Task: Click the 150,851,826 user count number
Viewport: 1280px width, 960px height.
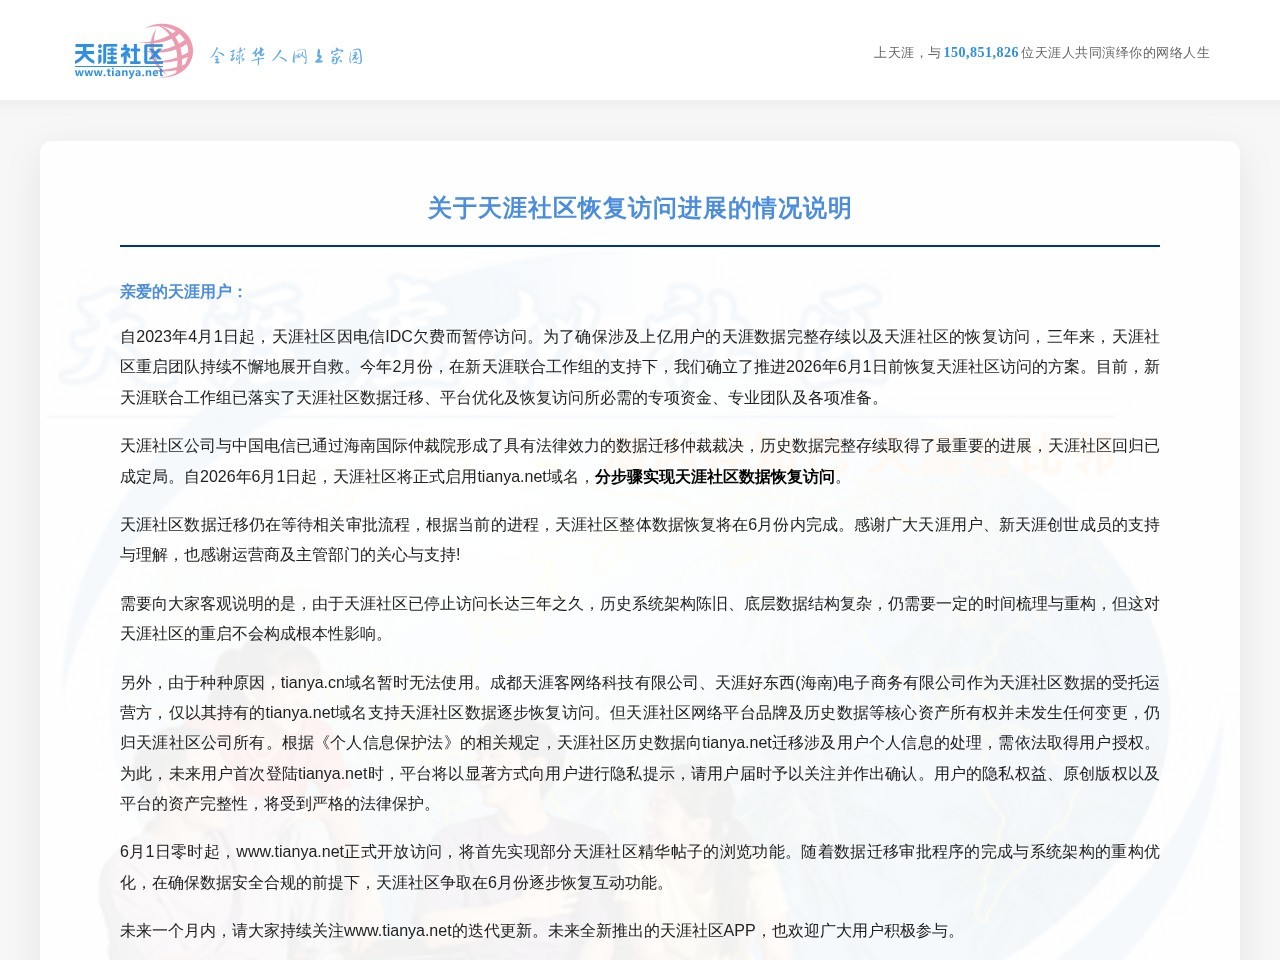Action: tap(980, 52)
